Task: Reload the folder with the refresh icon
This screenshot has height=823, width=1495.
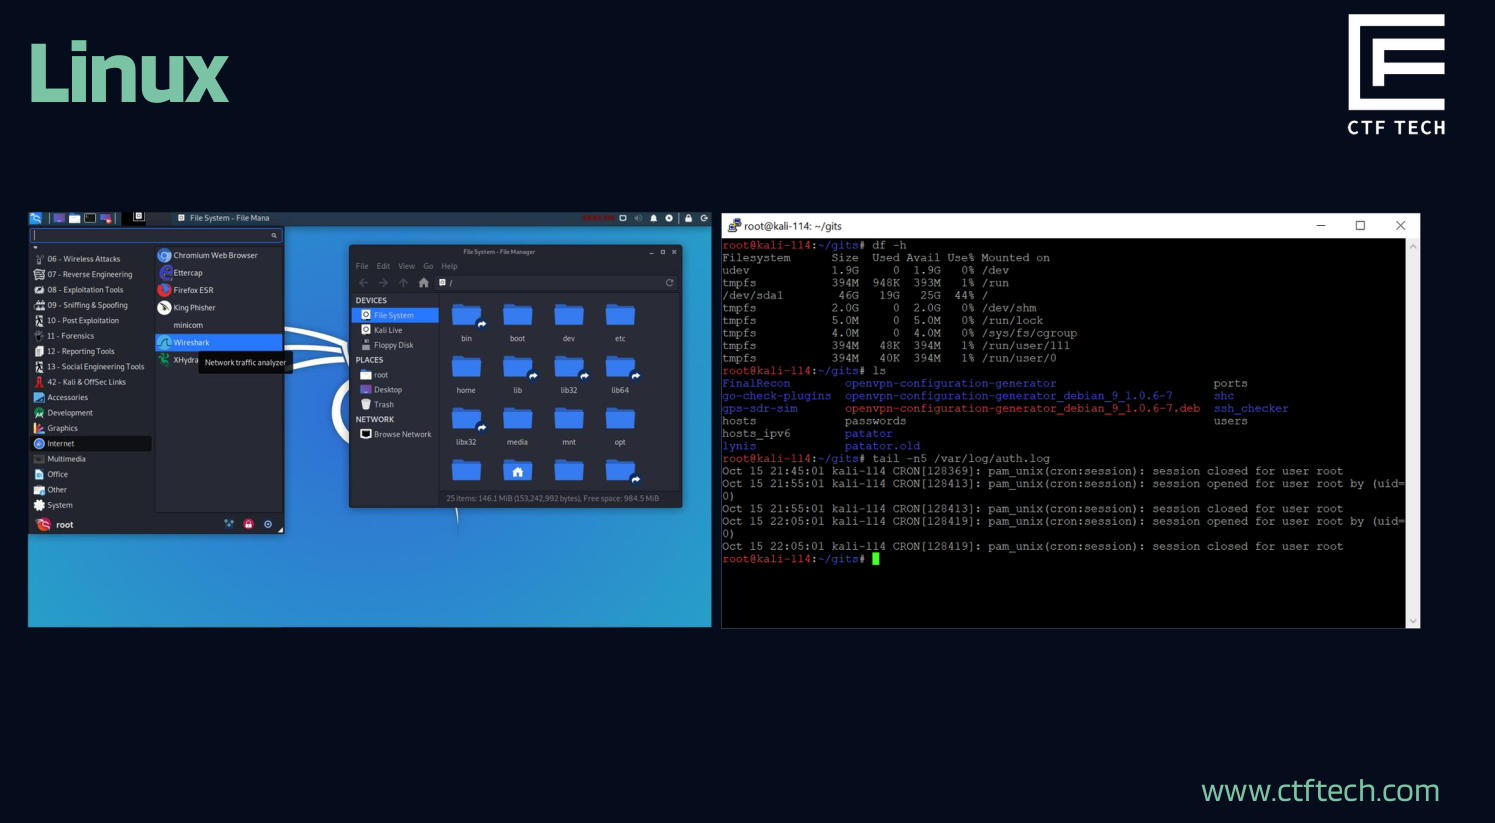Action: (x=669, y=283)
